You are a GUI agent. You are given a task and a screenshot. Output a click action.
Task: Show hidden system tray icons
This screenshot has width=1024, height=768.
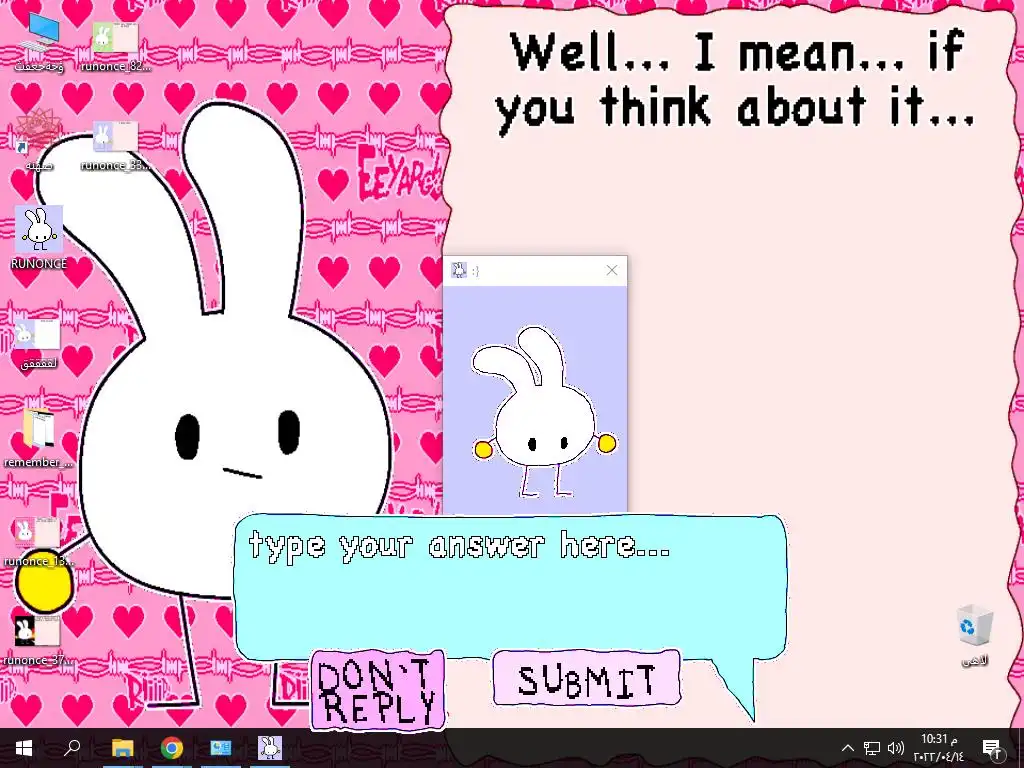click(847, 748)
